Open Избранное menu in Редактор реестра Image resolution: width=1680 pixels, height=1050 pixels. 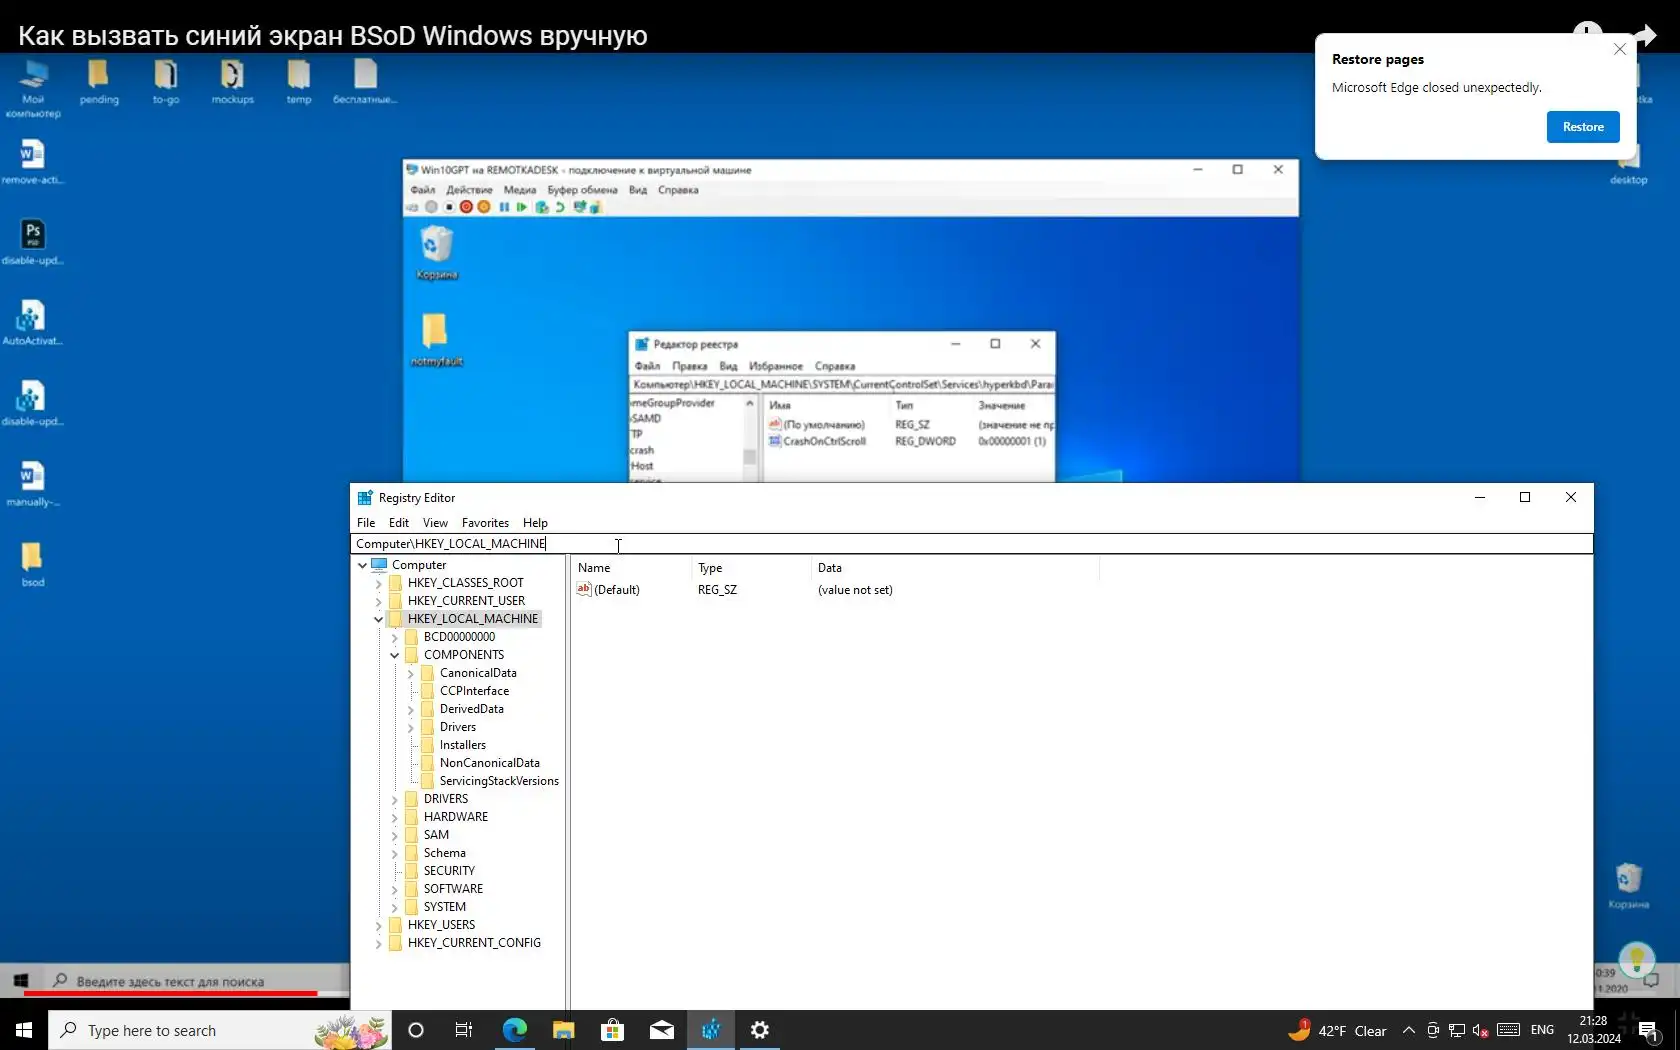click(775, 366)
